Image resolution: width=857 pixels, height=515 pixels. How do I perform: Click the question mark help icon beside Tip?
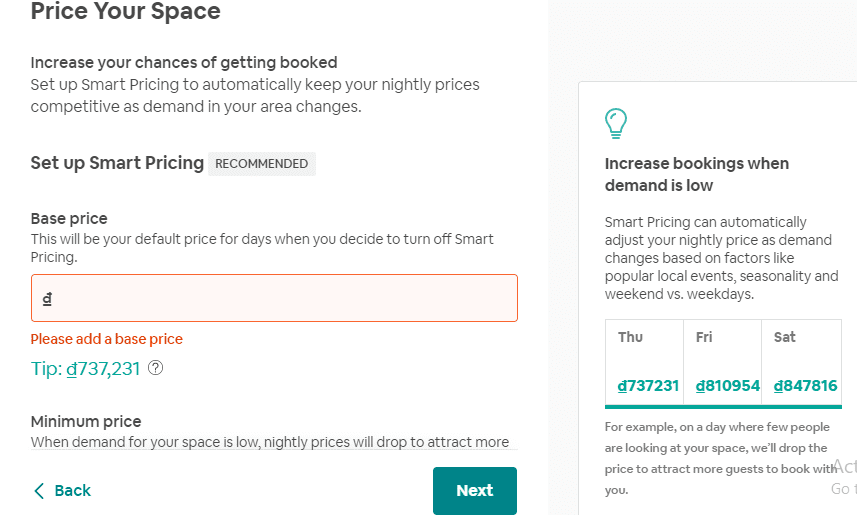coord(156,368)
